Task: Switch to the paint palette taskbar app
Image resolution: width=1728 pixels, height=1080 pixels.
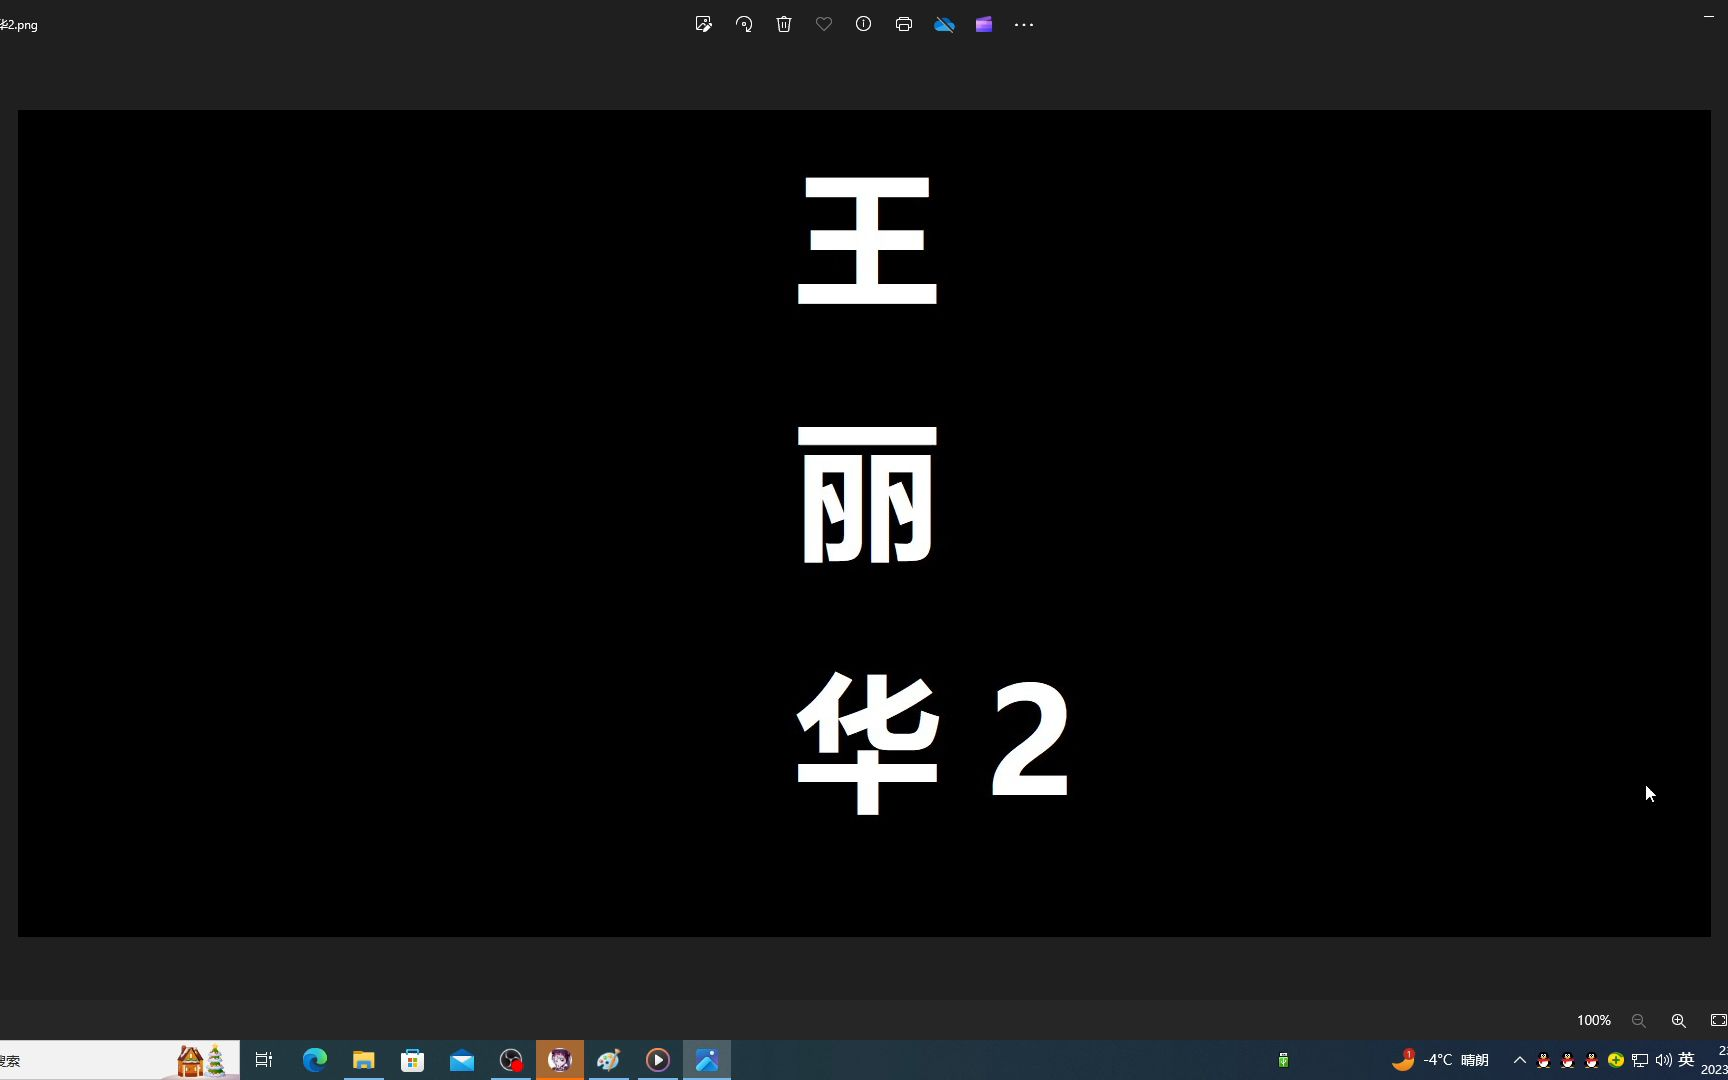Action: tap(609, 1060)
